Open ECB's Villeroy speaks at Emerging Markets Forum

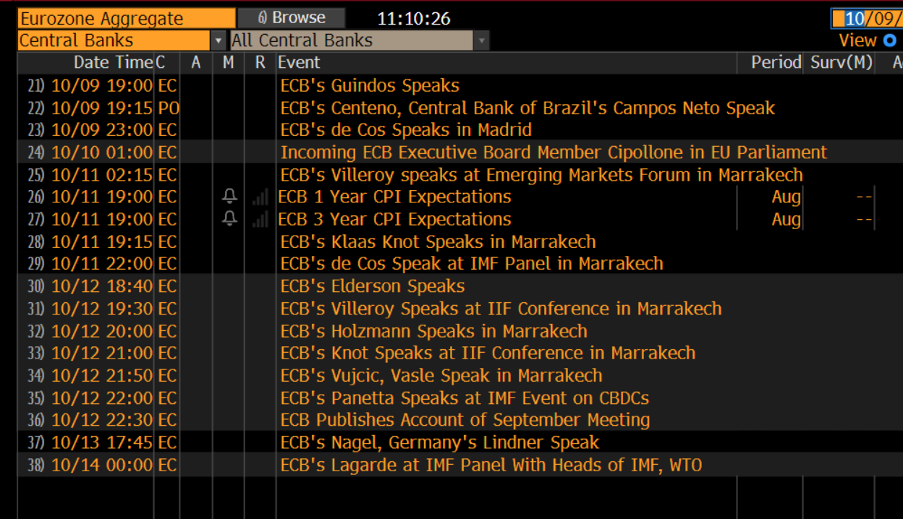coord(541,175)
